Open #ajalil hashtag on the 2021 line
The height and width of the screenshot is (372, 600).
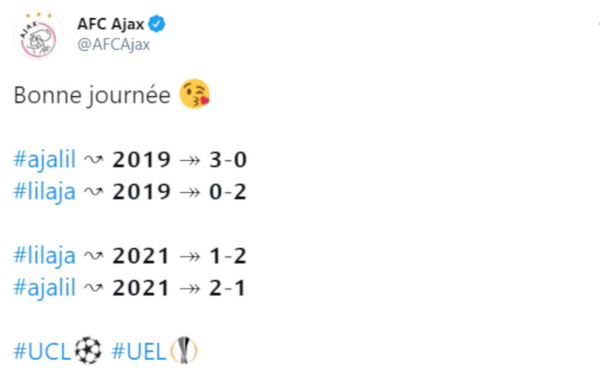click(44, 288)
